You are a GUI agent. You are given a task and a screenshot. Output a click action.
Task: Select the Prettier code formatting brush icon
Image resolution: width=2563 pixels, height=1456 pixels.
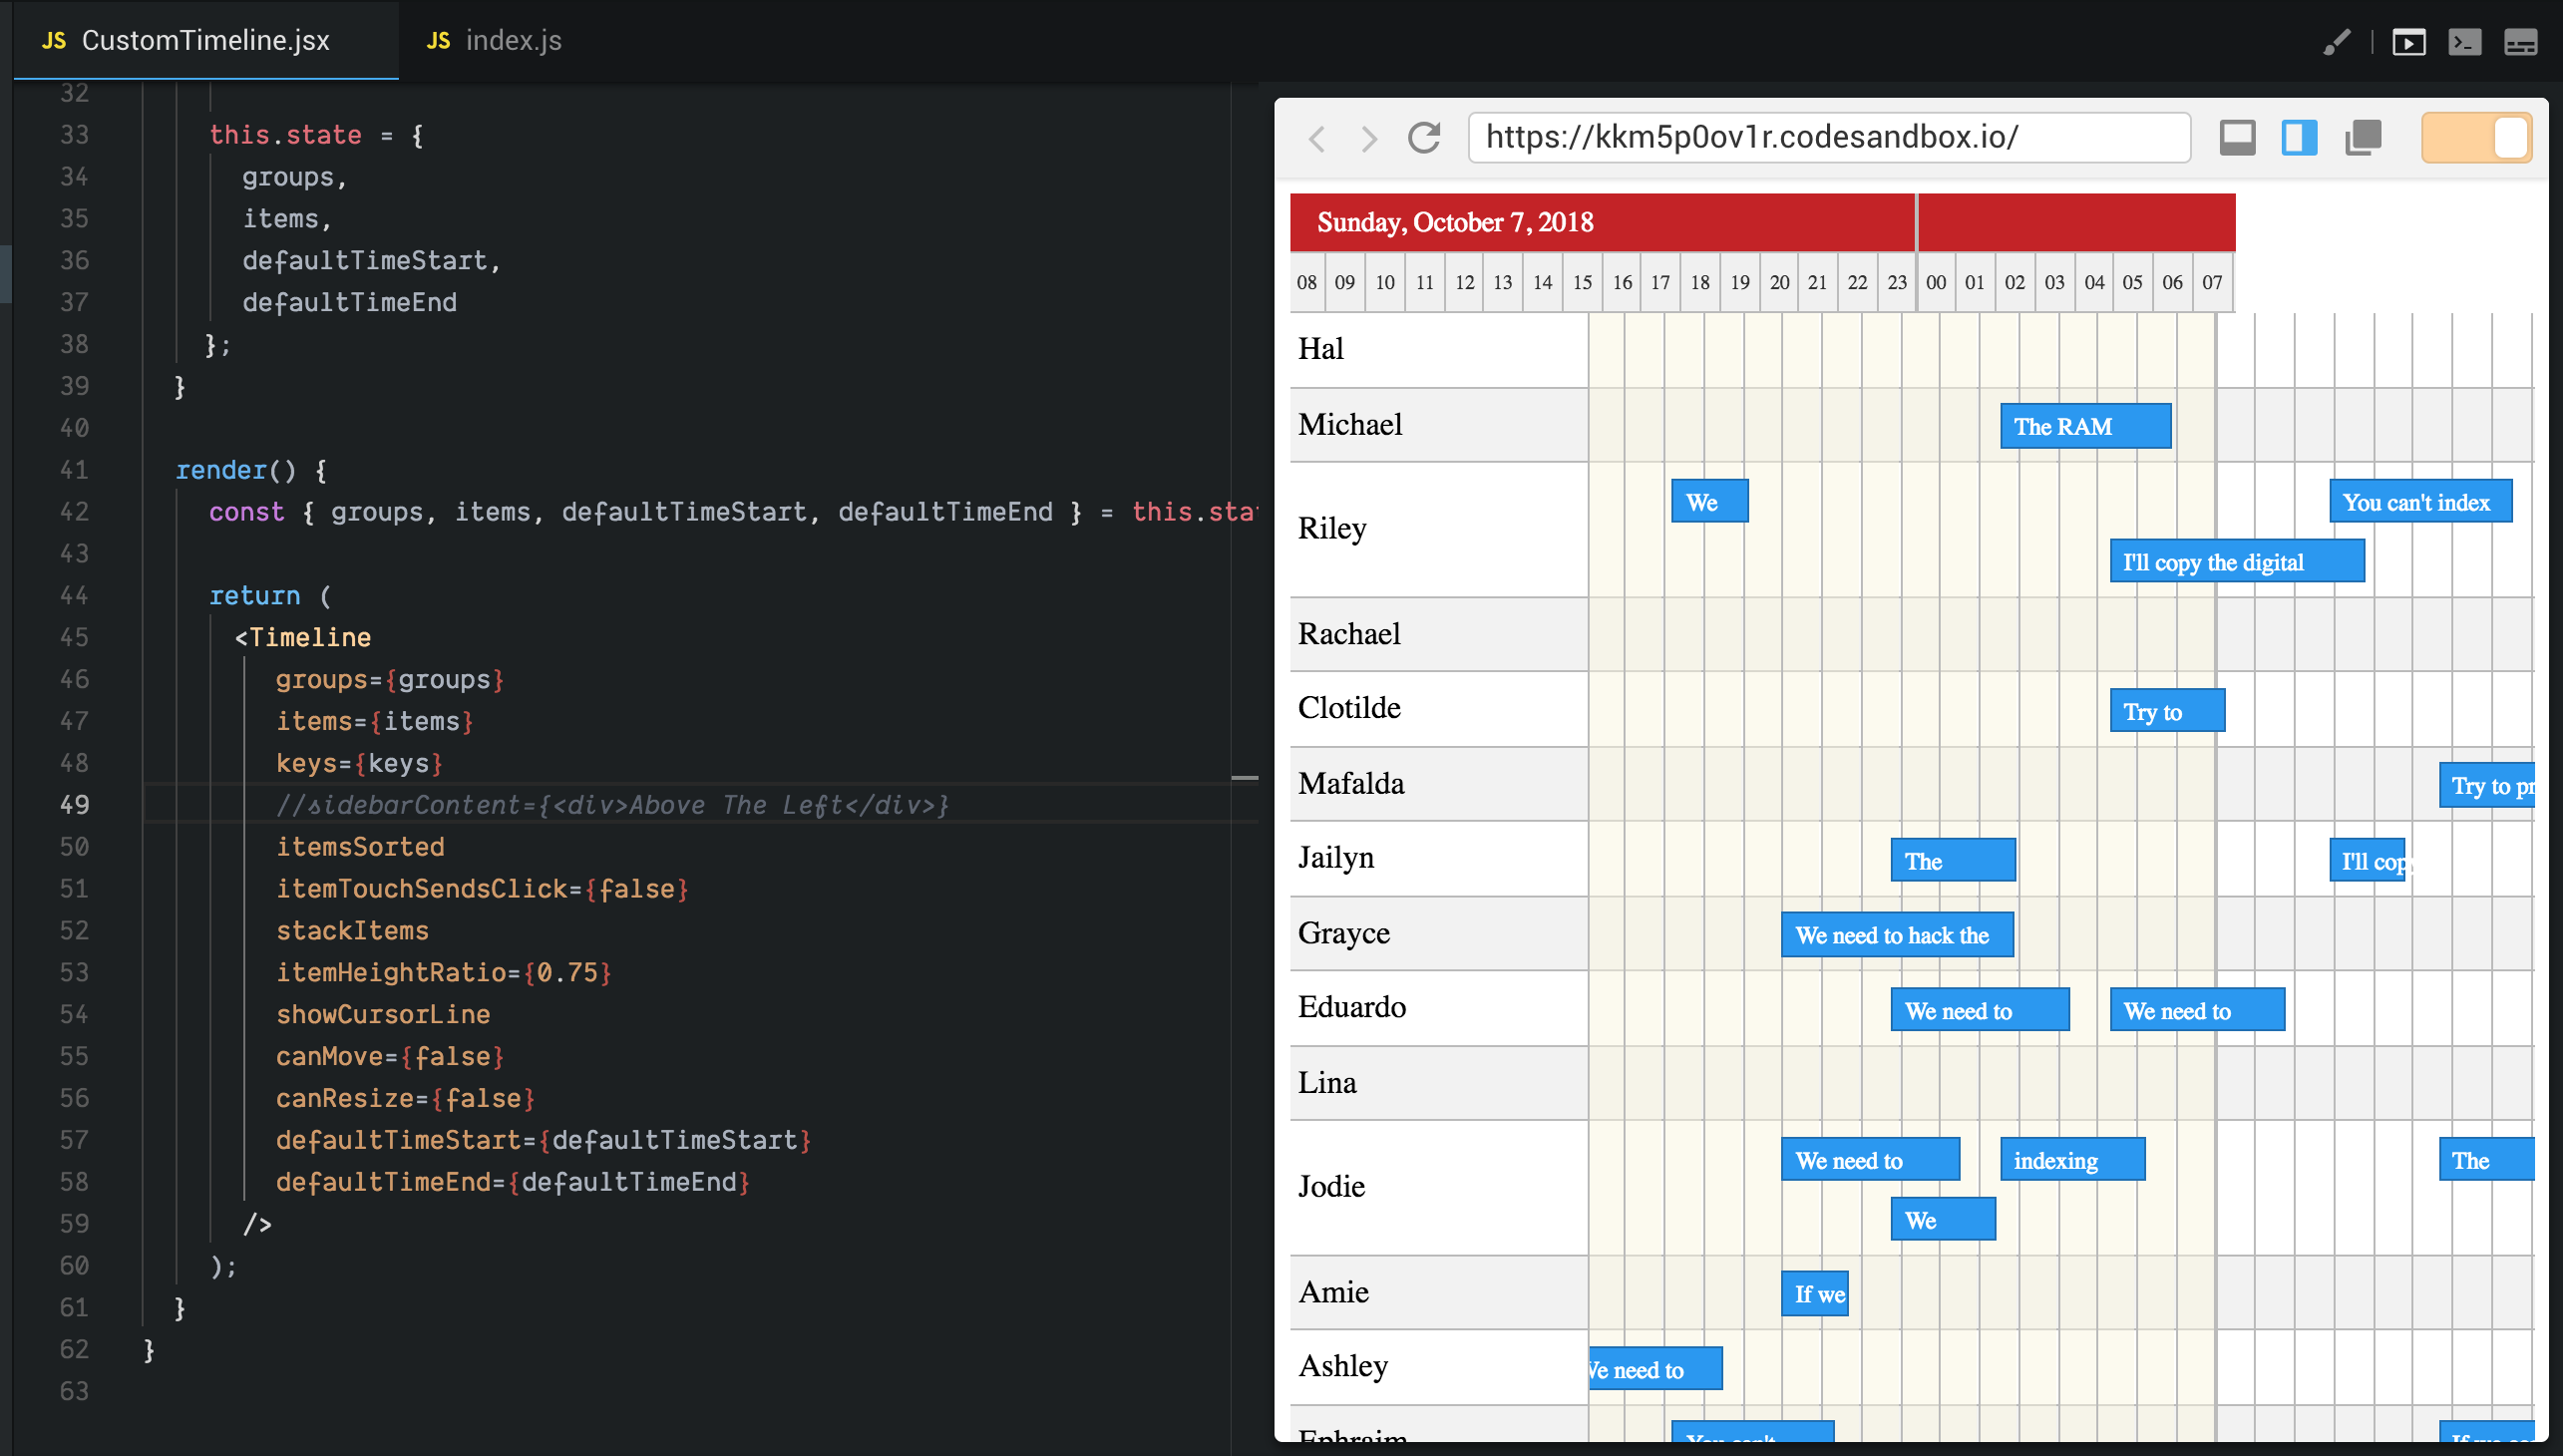coord(2337,41)
